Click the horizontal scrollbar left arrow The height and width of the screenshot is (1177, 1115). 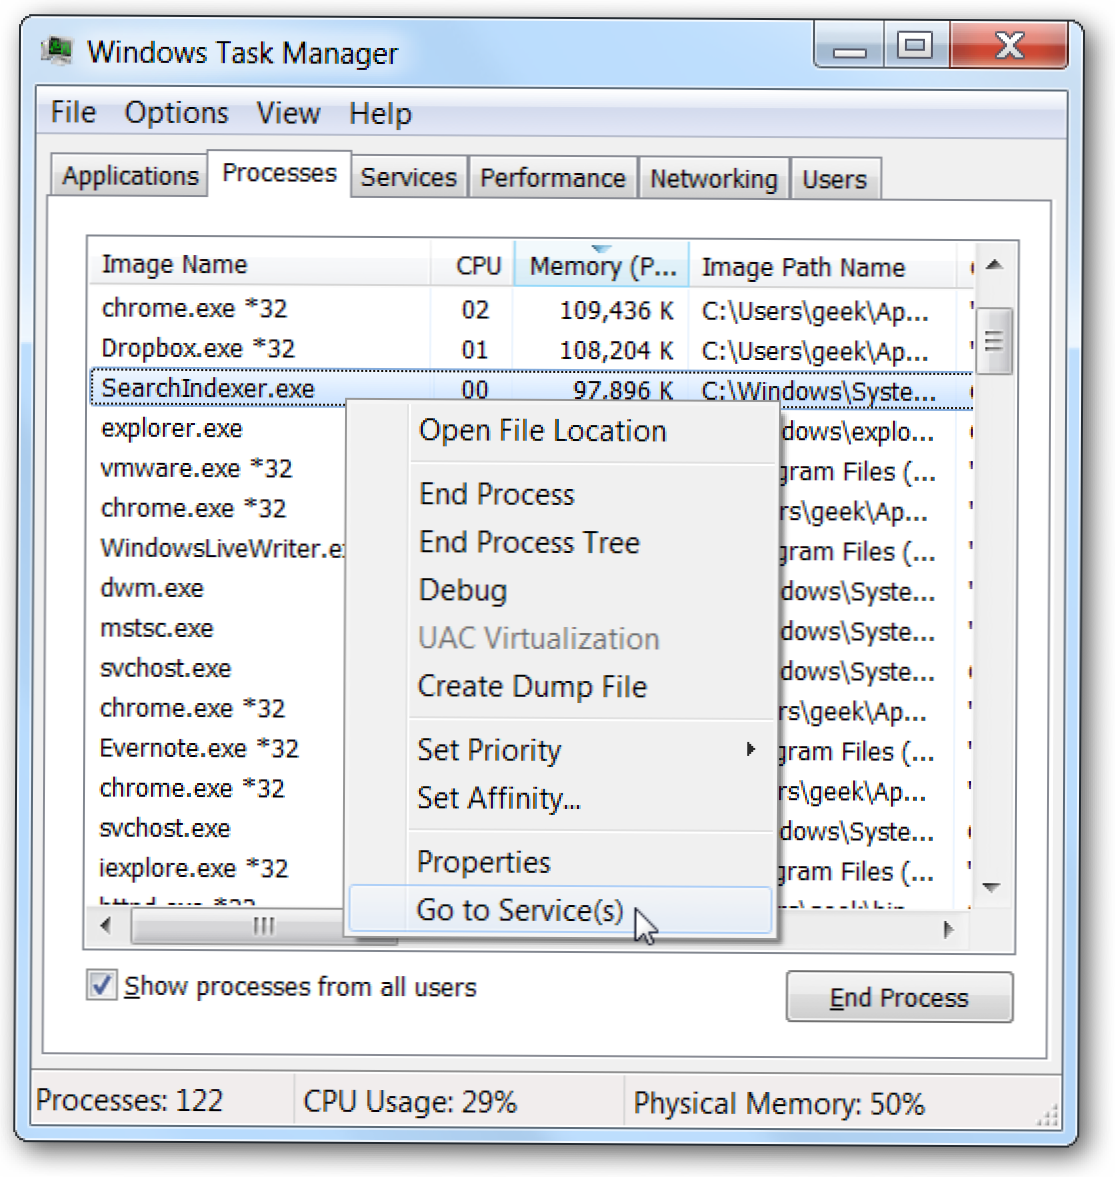coord(106,925)
